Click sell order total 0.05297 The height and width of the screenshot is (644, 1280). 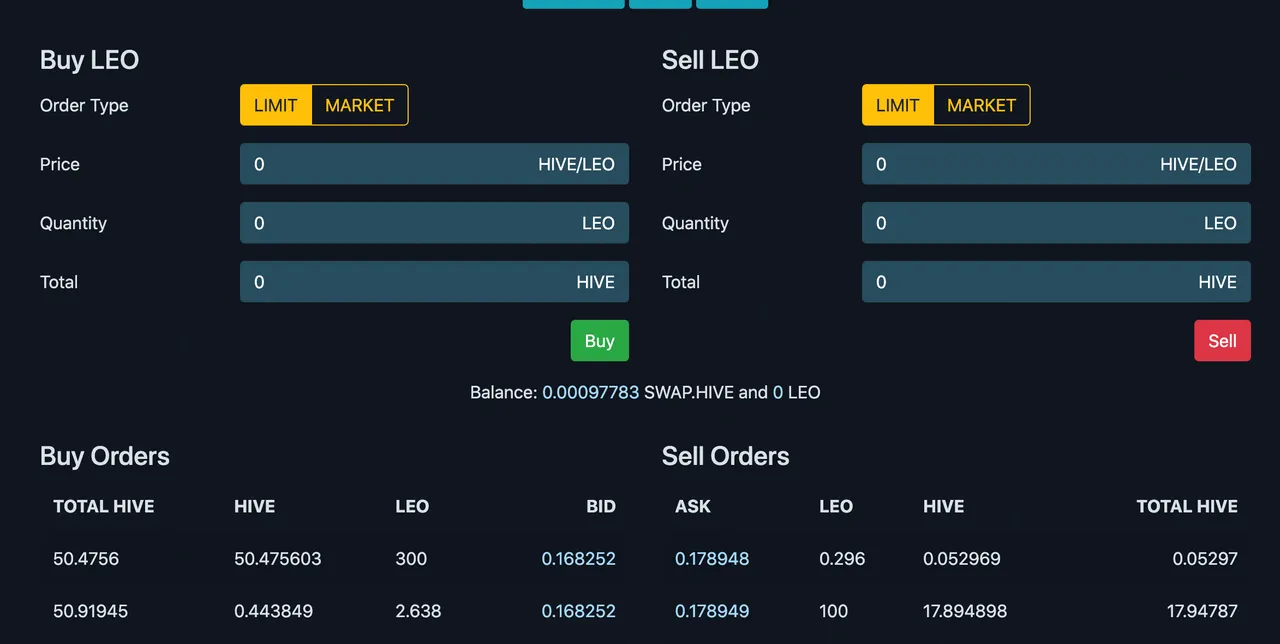(x=1205, y=559)
